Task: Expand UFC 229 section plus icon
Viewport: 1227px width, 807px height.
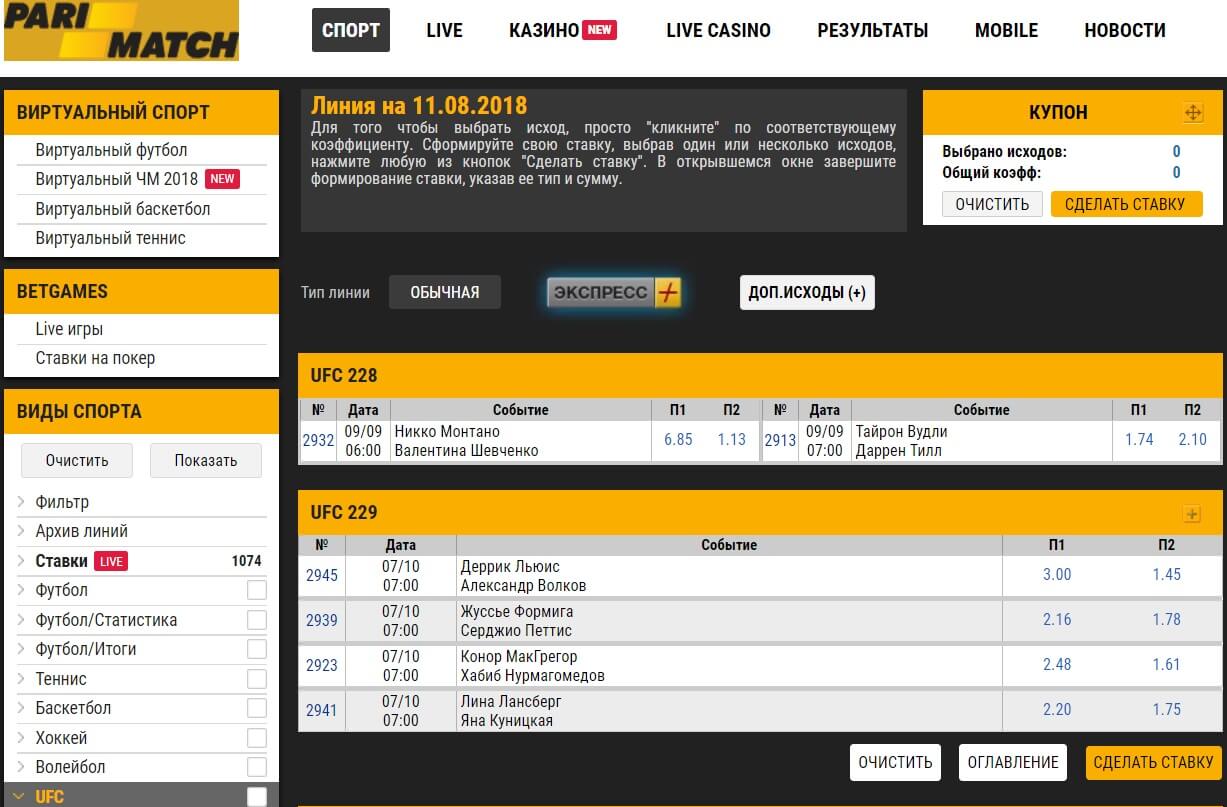Action: pyautogui.click(x=1191, y=514)
